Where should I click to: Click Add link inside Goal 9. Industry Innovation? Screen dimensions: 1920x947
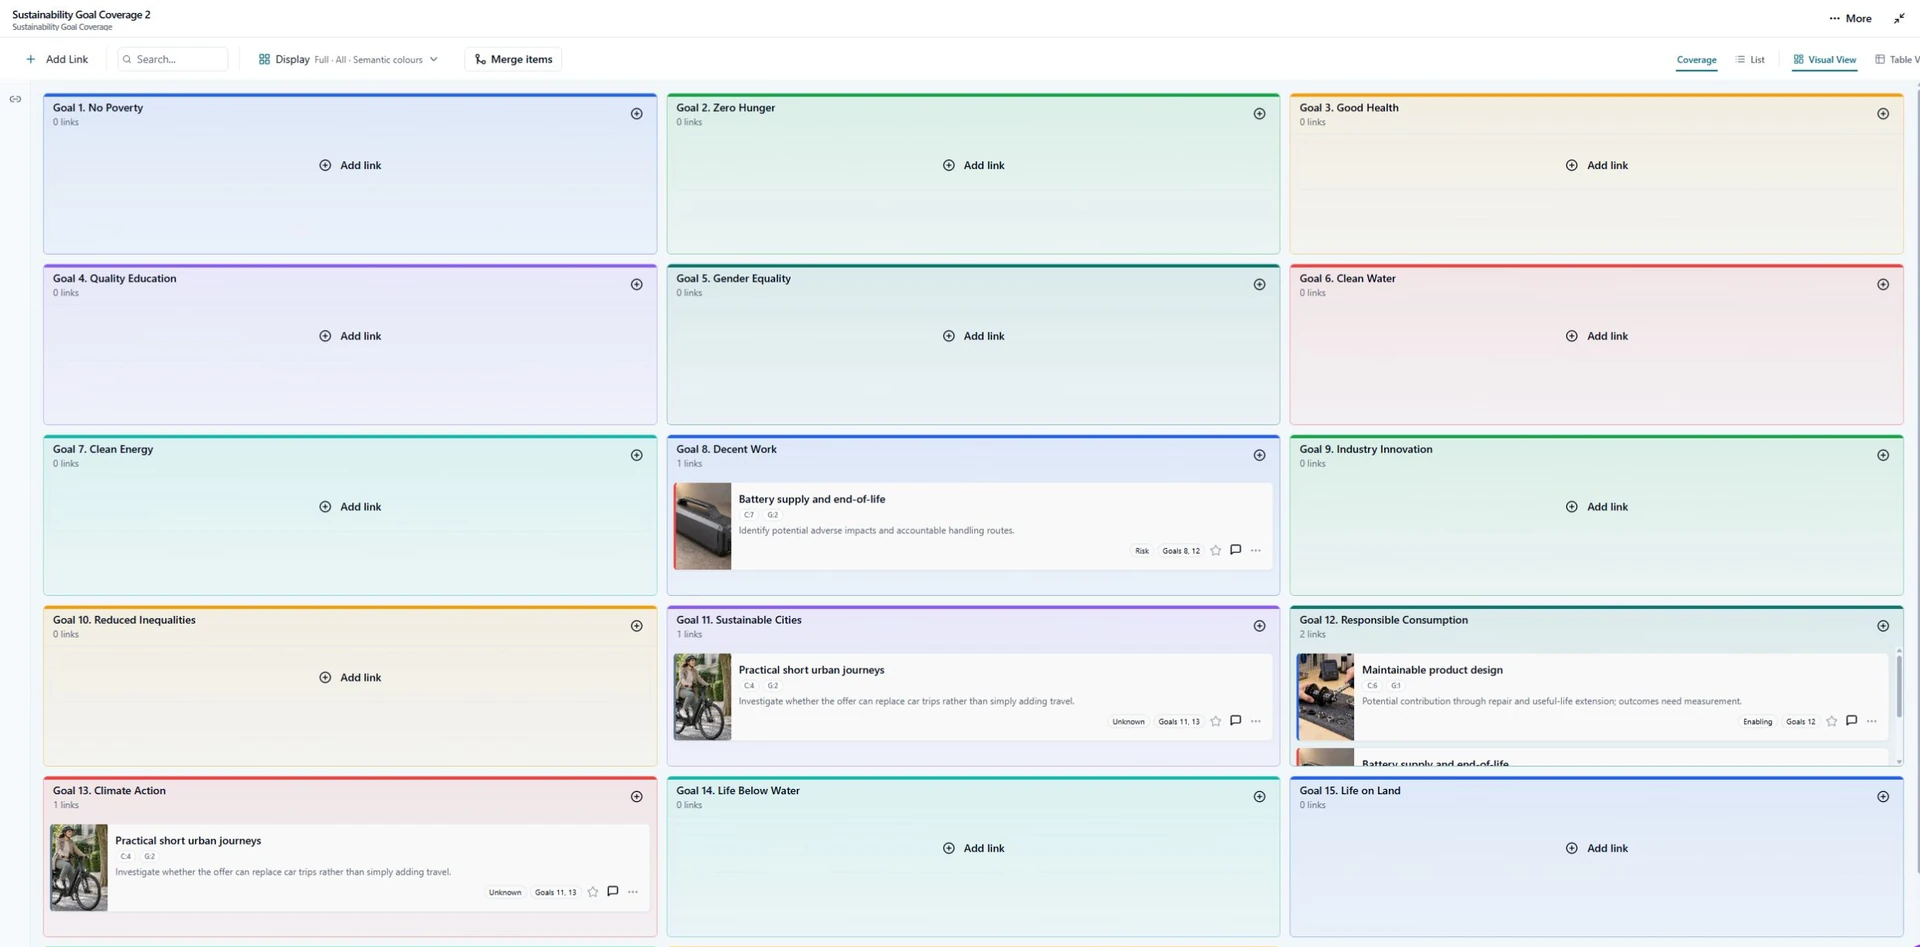click(x=1597, y=507)
